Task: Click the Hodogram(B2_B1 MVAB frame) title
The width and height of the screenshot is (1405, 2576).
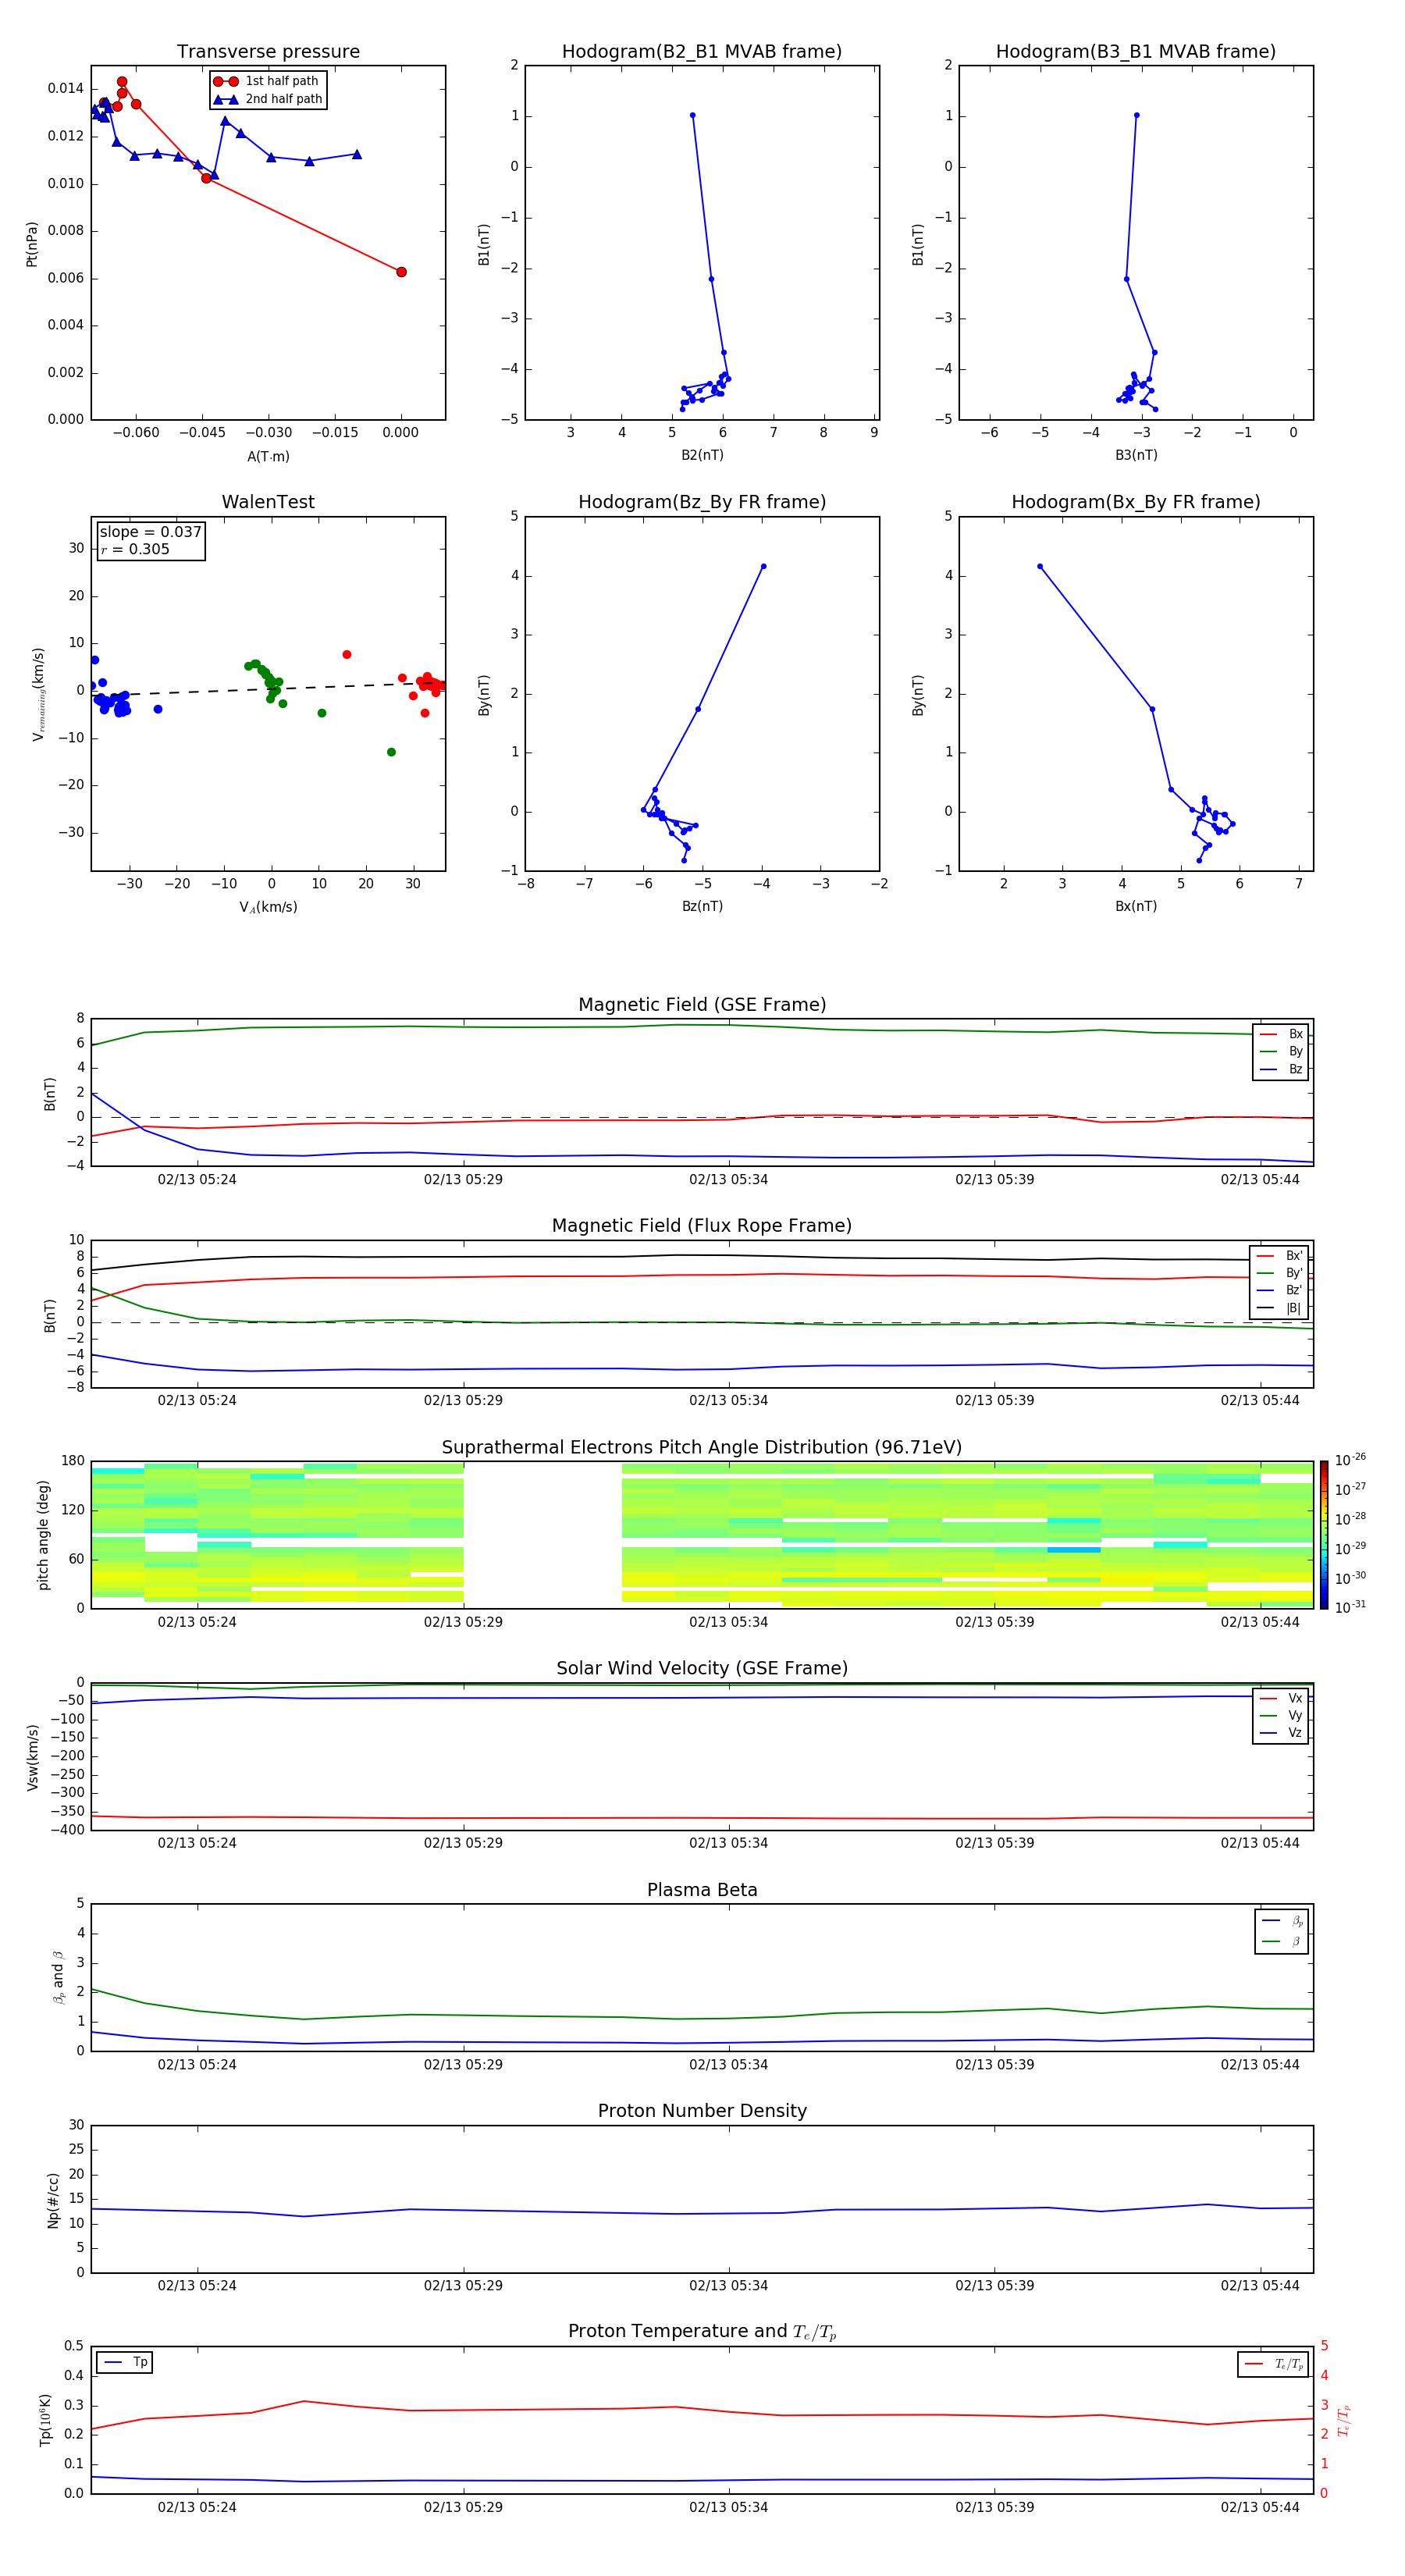Action: tap(702, 51)
